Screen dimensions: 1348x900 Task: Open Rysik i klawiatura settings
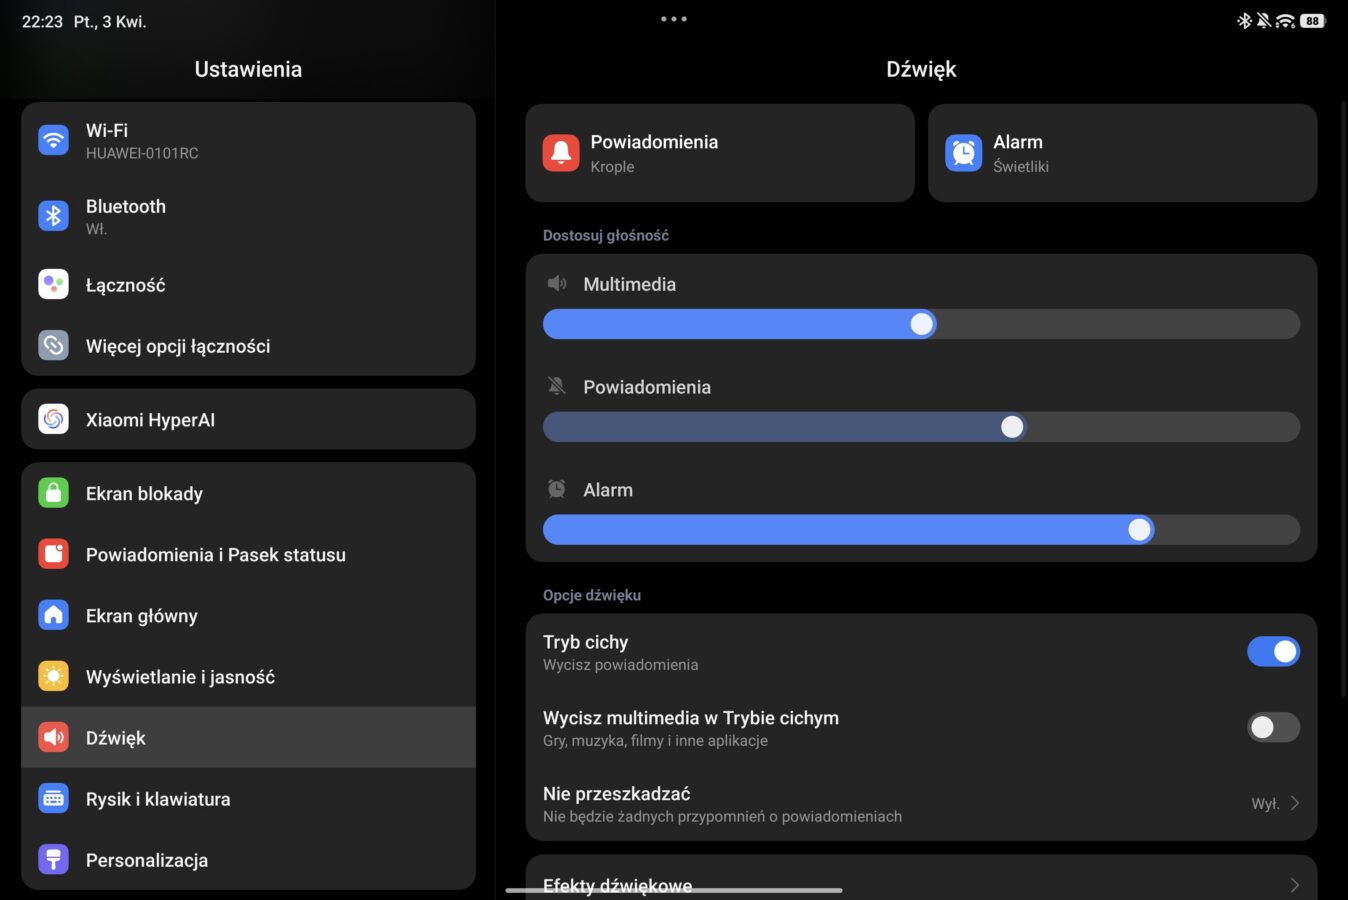point(158,799)
